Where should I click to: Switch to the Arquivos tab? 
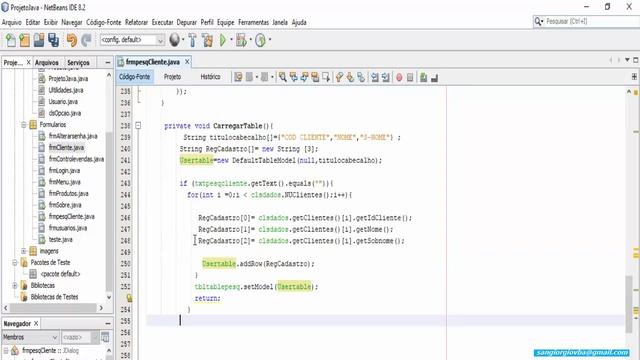[47, 62]
